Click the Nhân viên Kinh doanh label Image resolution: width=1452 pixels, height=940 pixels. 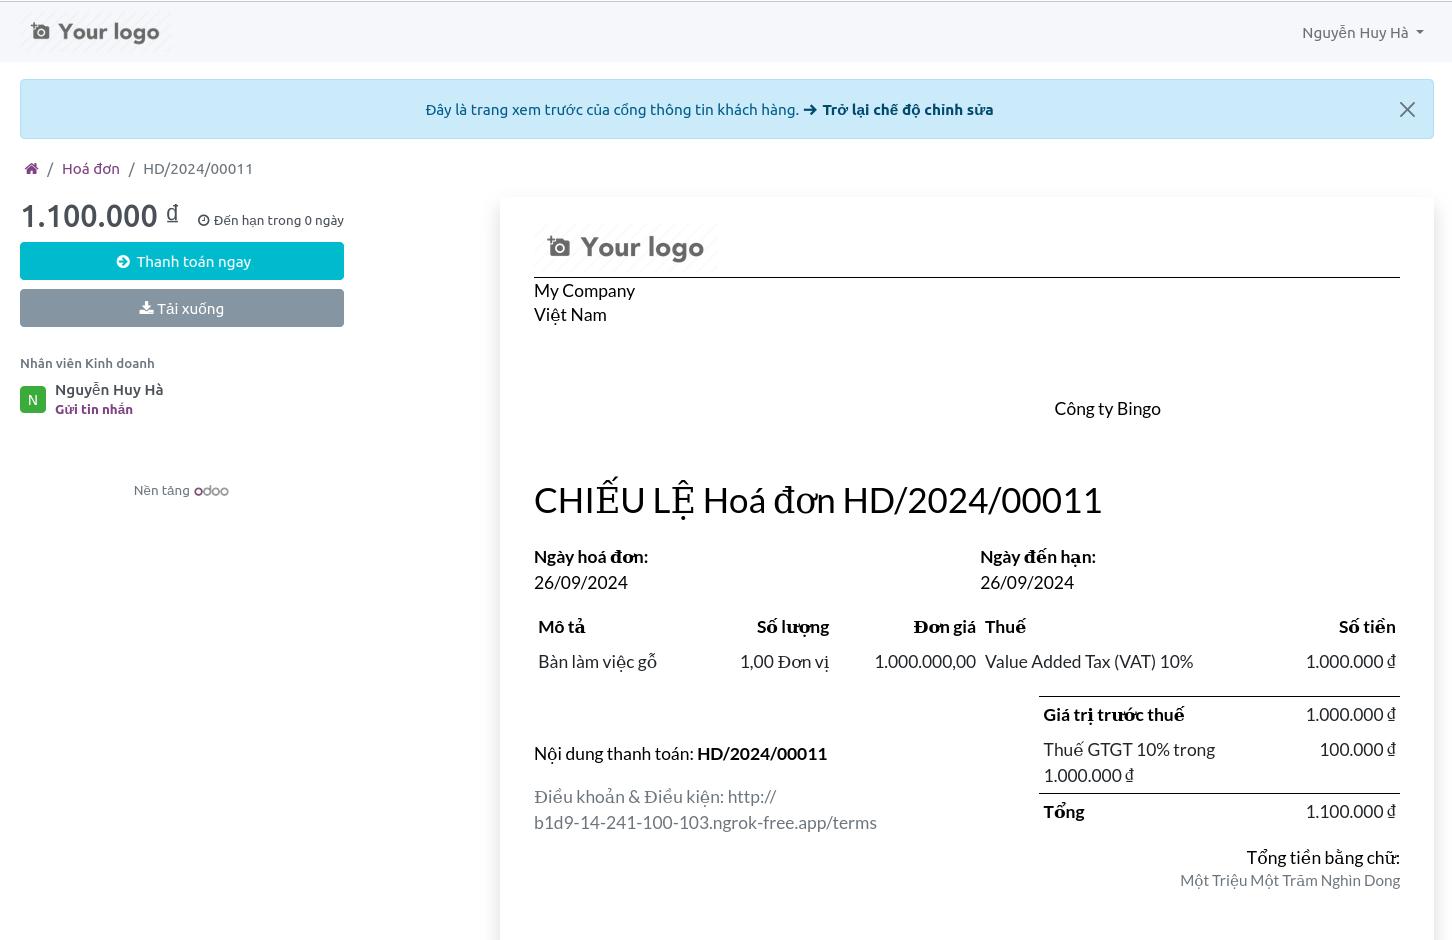point(87,363)
